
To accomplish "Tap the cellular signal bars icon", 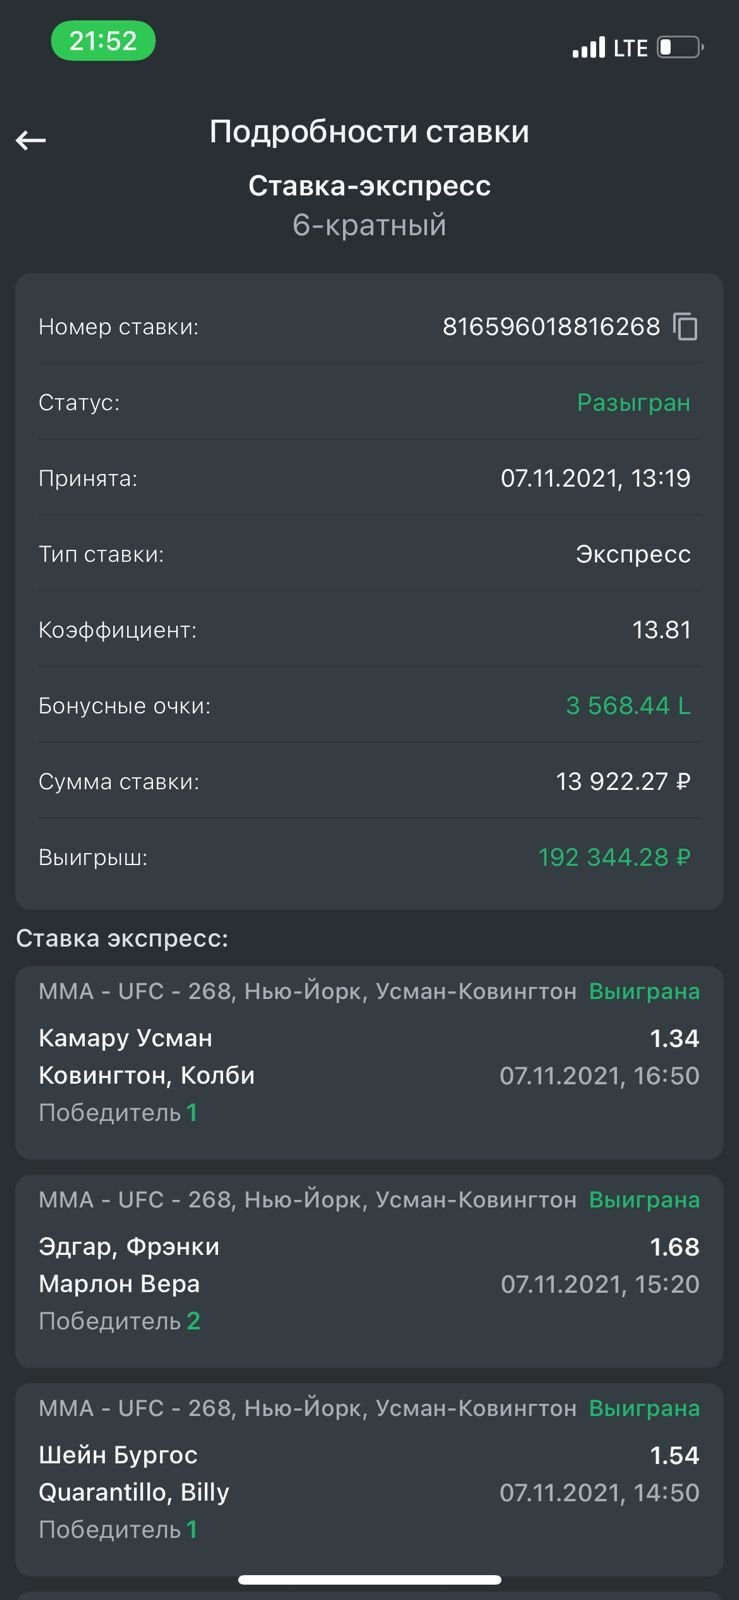I will [x=588, y=47].
